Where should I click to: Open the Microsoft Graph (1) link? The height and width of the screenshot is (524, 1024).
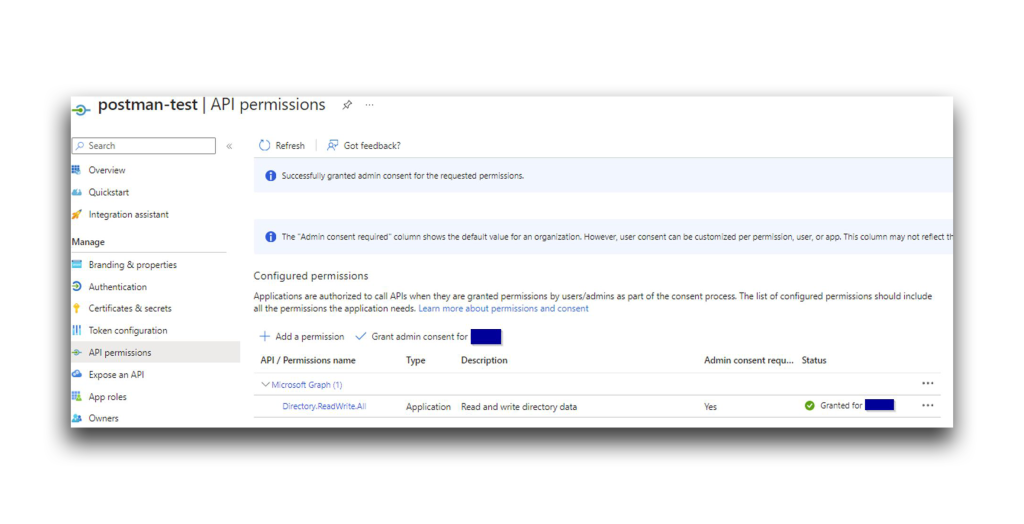pyautogui.click(x=307, y=385)
